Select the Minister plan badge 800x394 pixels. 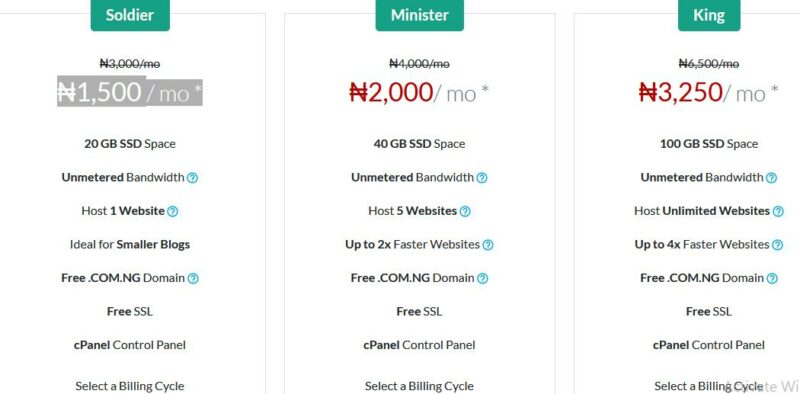419,15
